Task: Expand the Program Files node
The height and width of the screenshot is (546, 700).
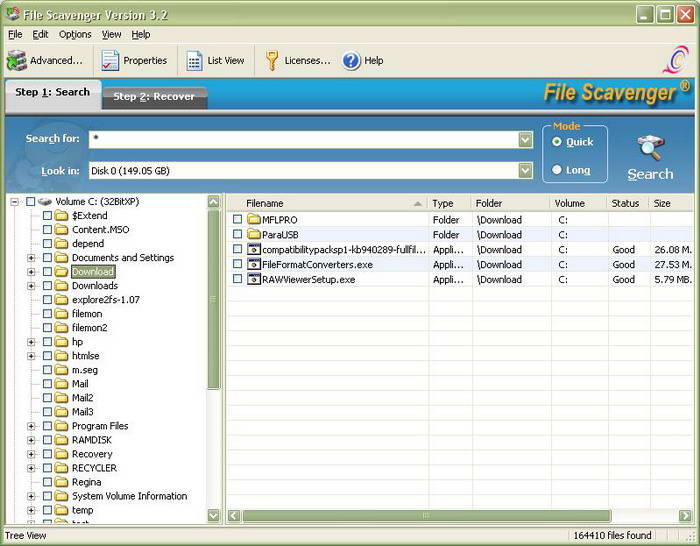Action: coord(31,426)
